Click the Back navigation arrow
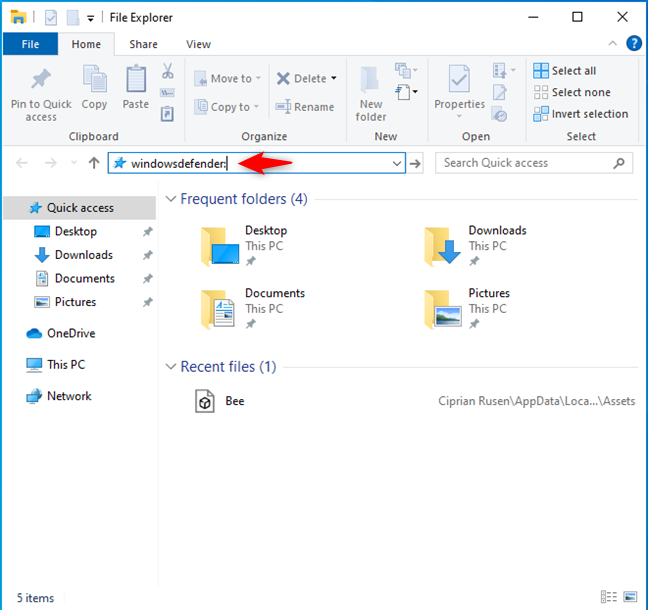 (22, 163)
